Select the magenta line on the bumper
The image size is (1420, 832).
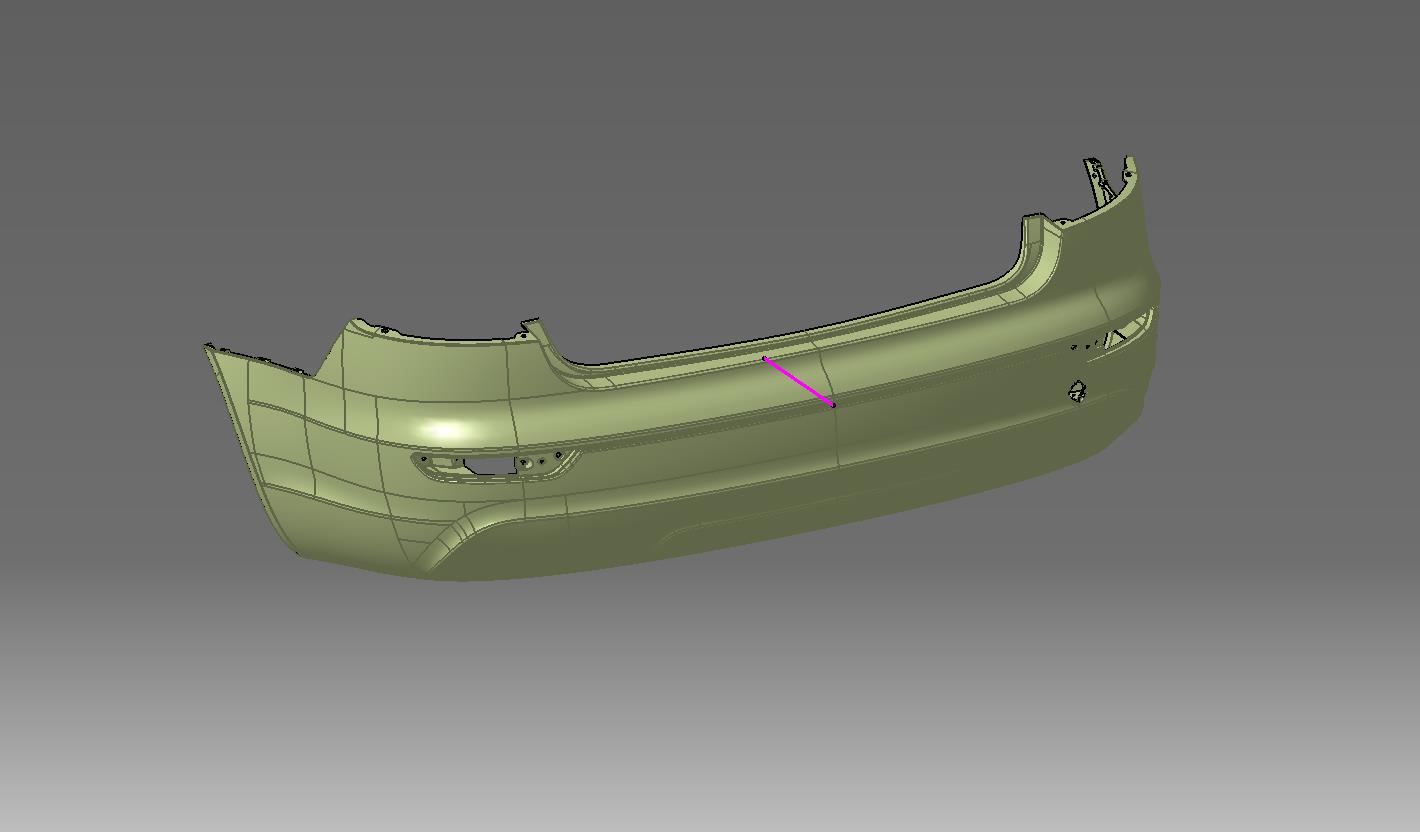coord(799,382)
